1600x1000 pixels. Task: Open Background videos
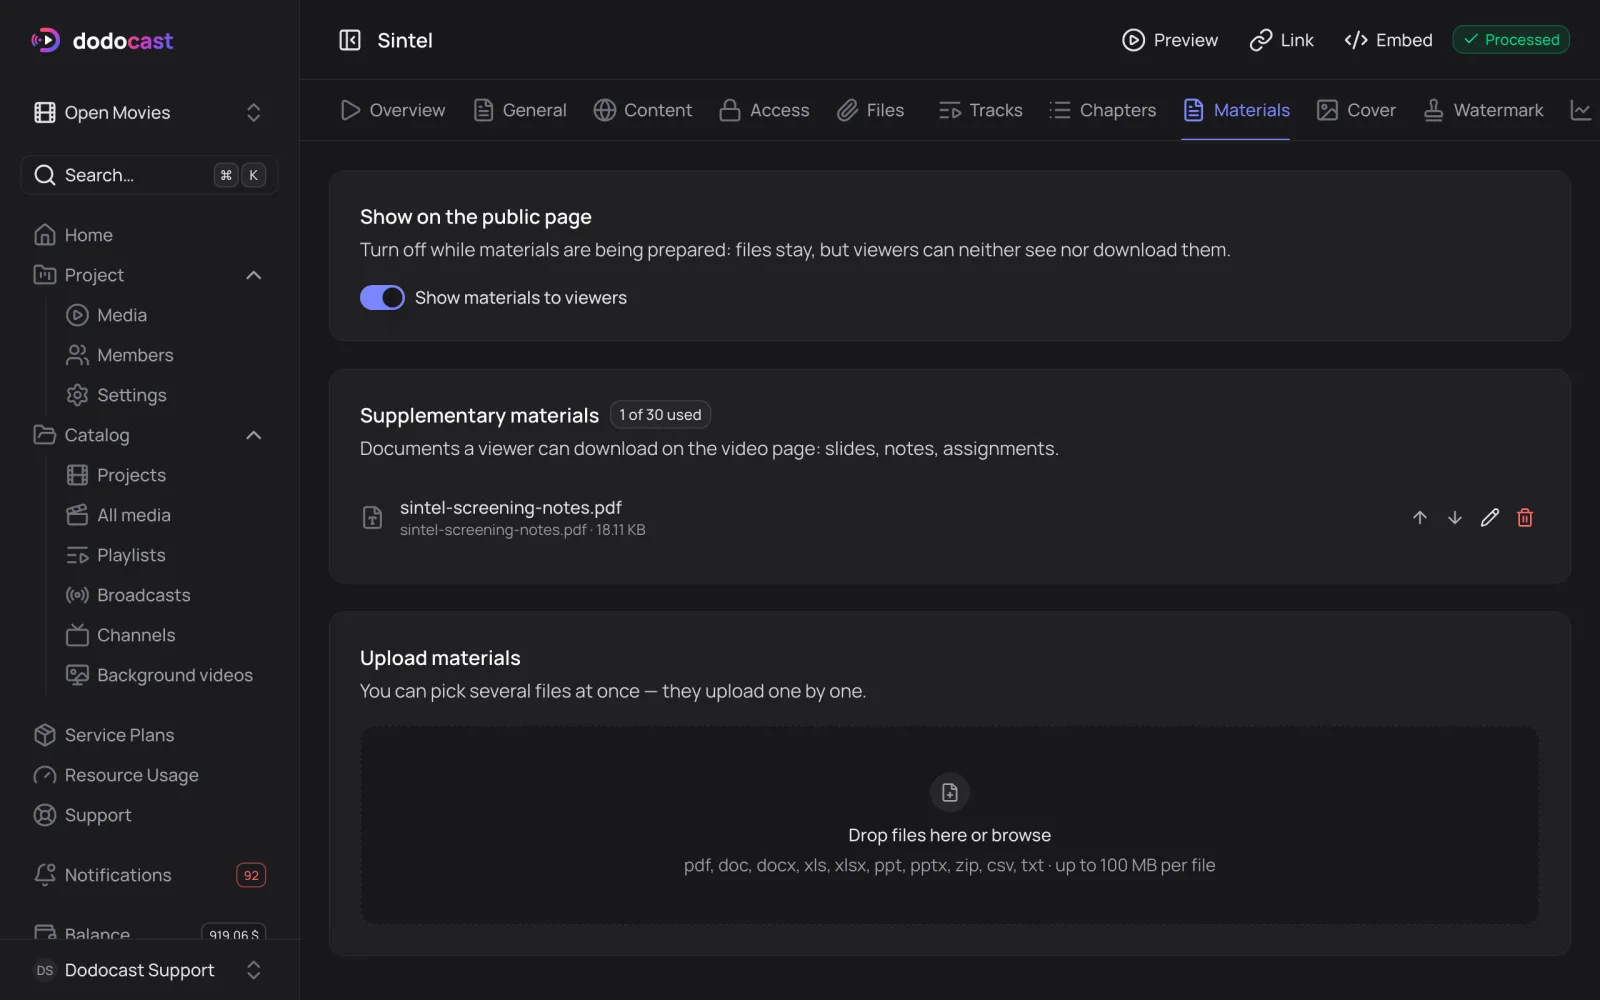pyautogui.click(x=159, y=675)
